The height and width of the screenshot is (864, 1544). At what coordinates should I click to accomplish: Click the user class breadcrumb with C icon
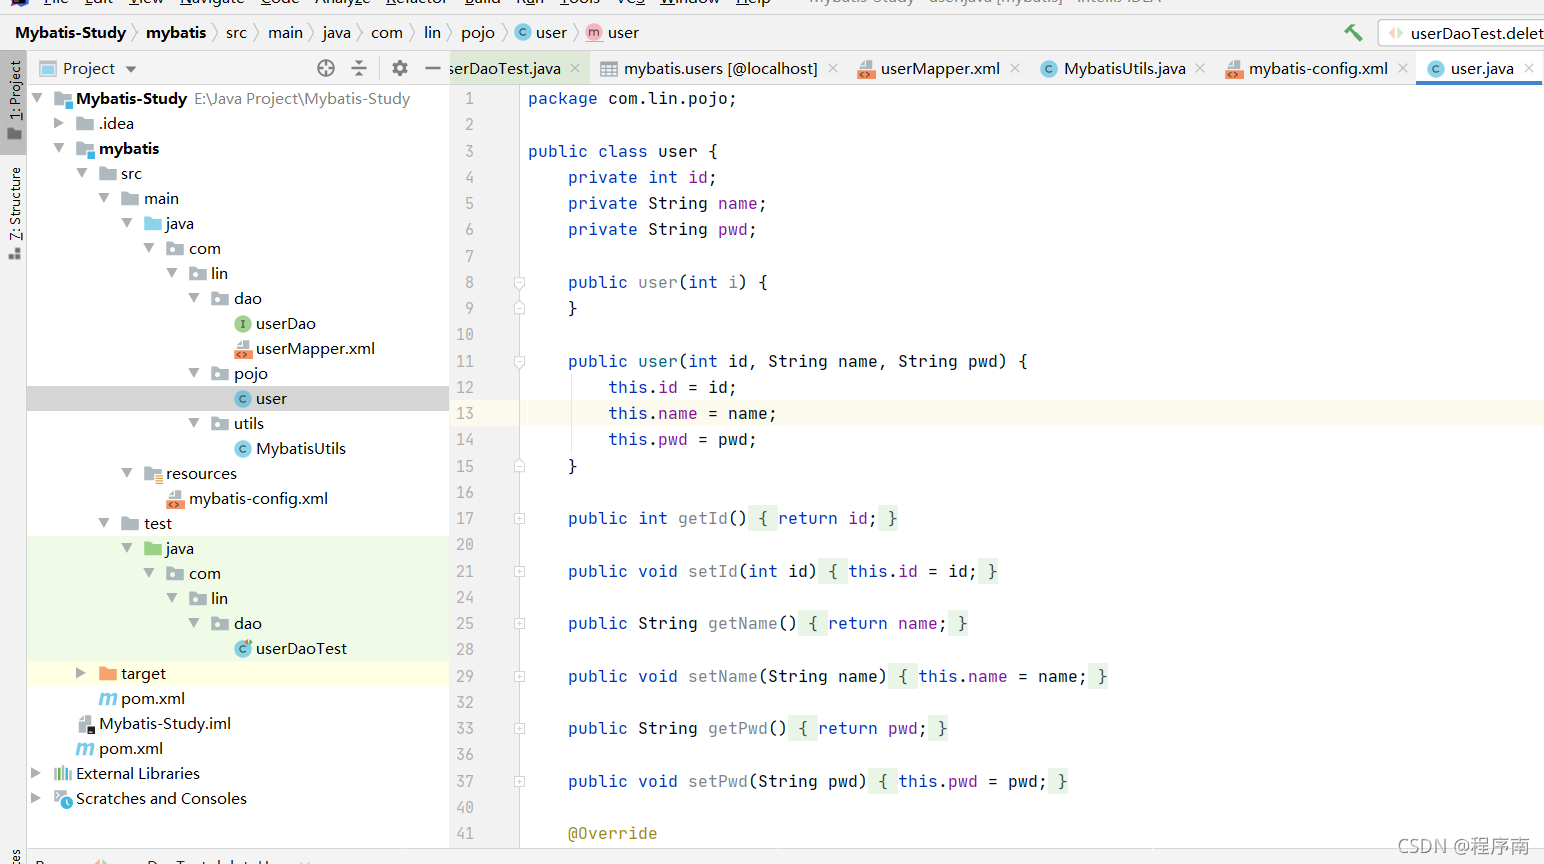click(541, 33)
